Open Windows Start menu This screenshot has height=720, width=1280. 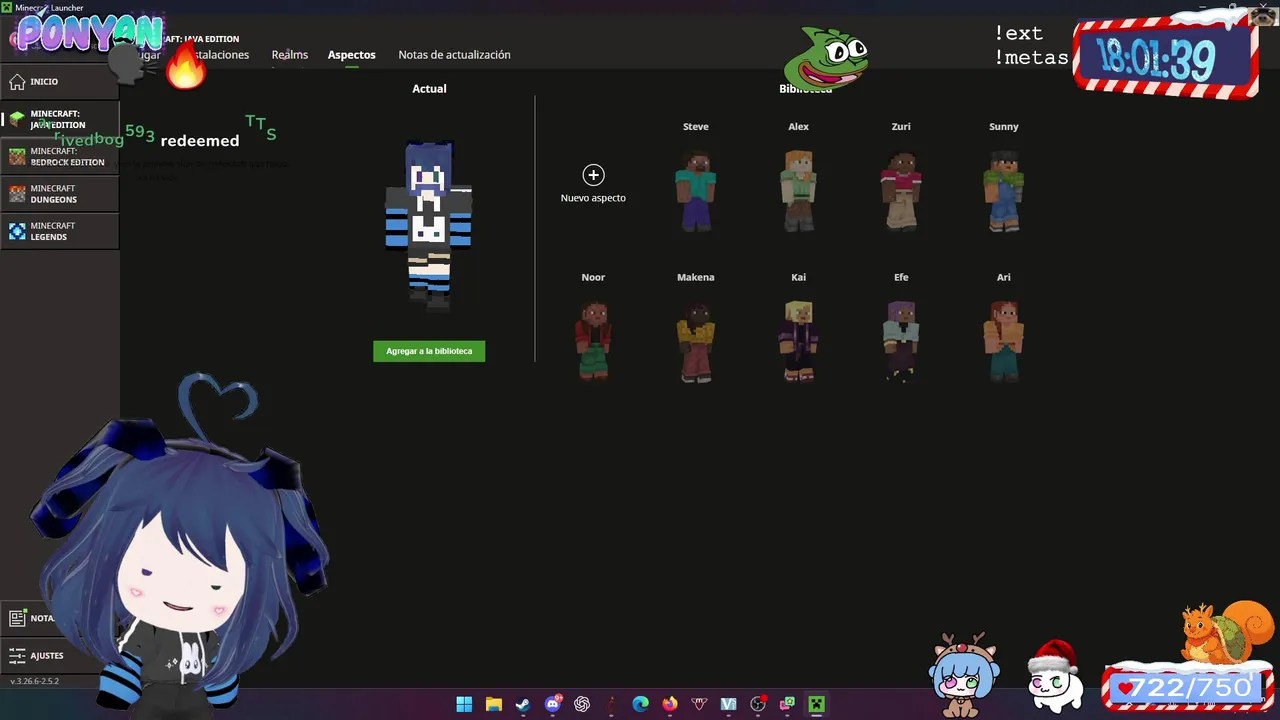tap(464, 704)
